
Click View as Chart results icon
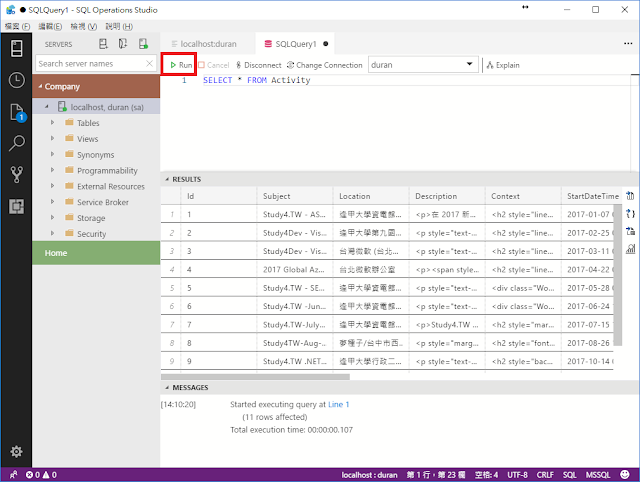[x=630, y=249]
